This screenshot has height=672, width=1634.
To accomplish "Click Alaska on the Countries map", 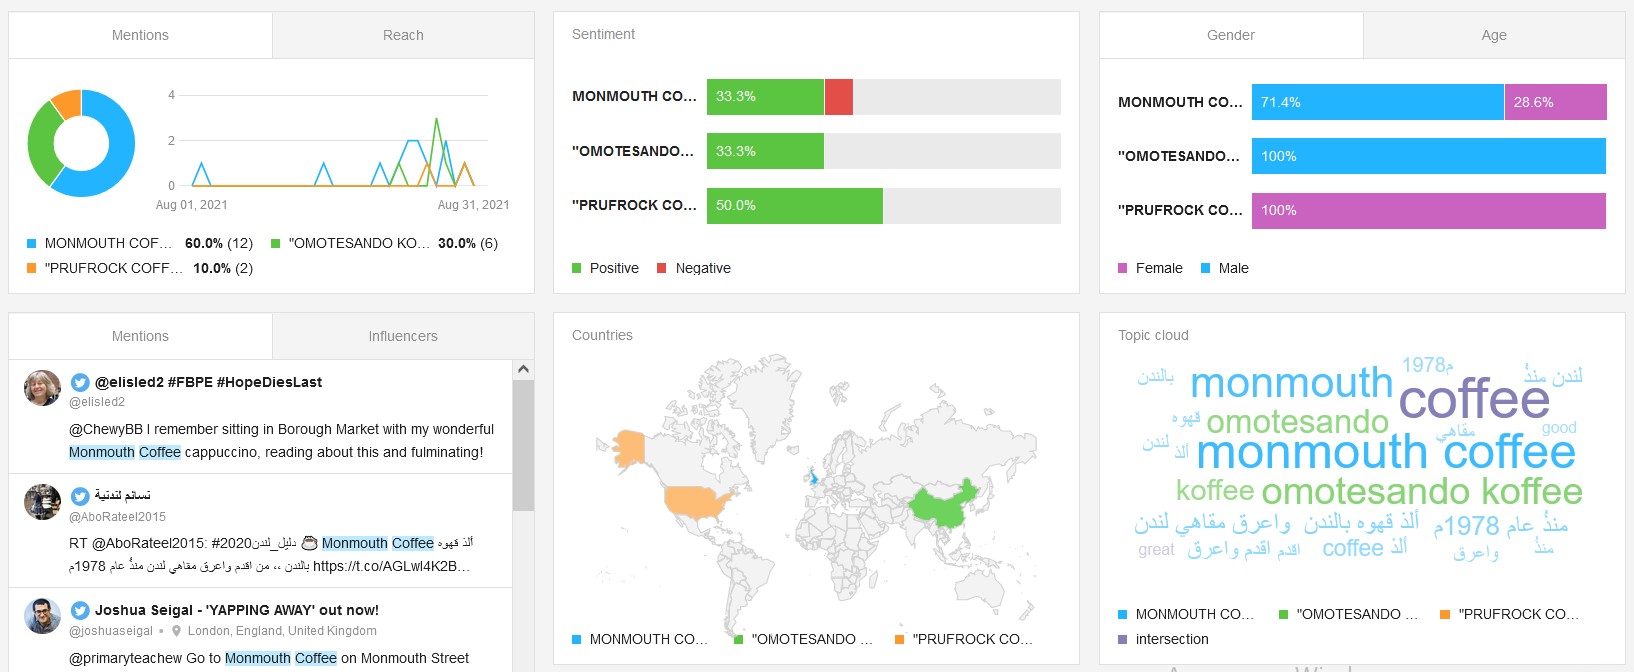I will click(630, 448).
